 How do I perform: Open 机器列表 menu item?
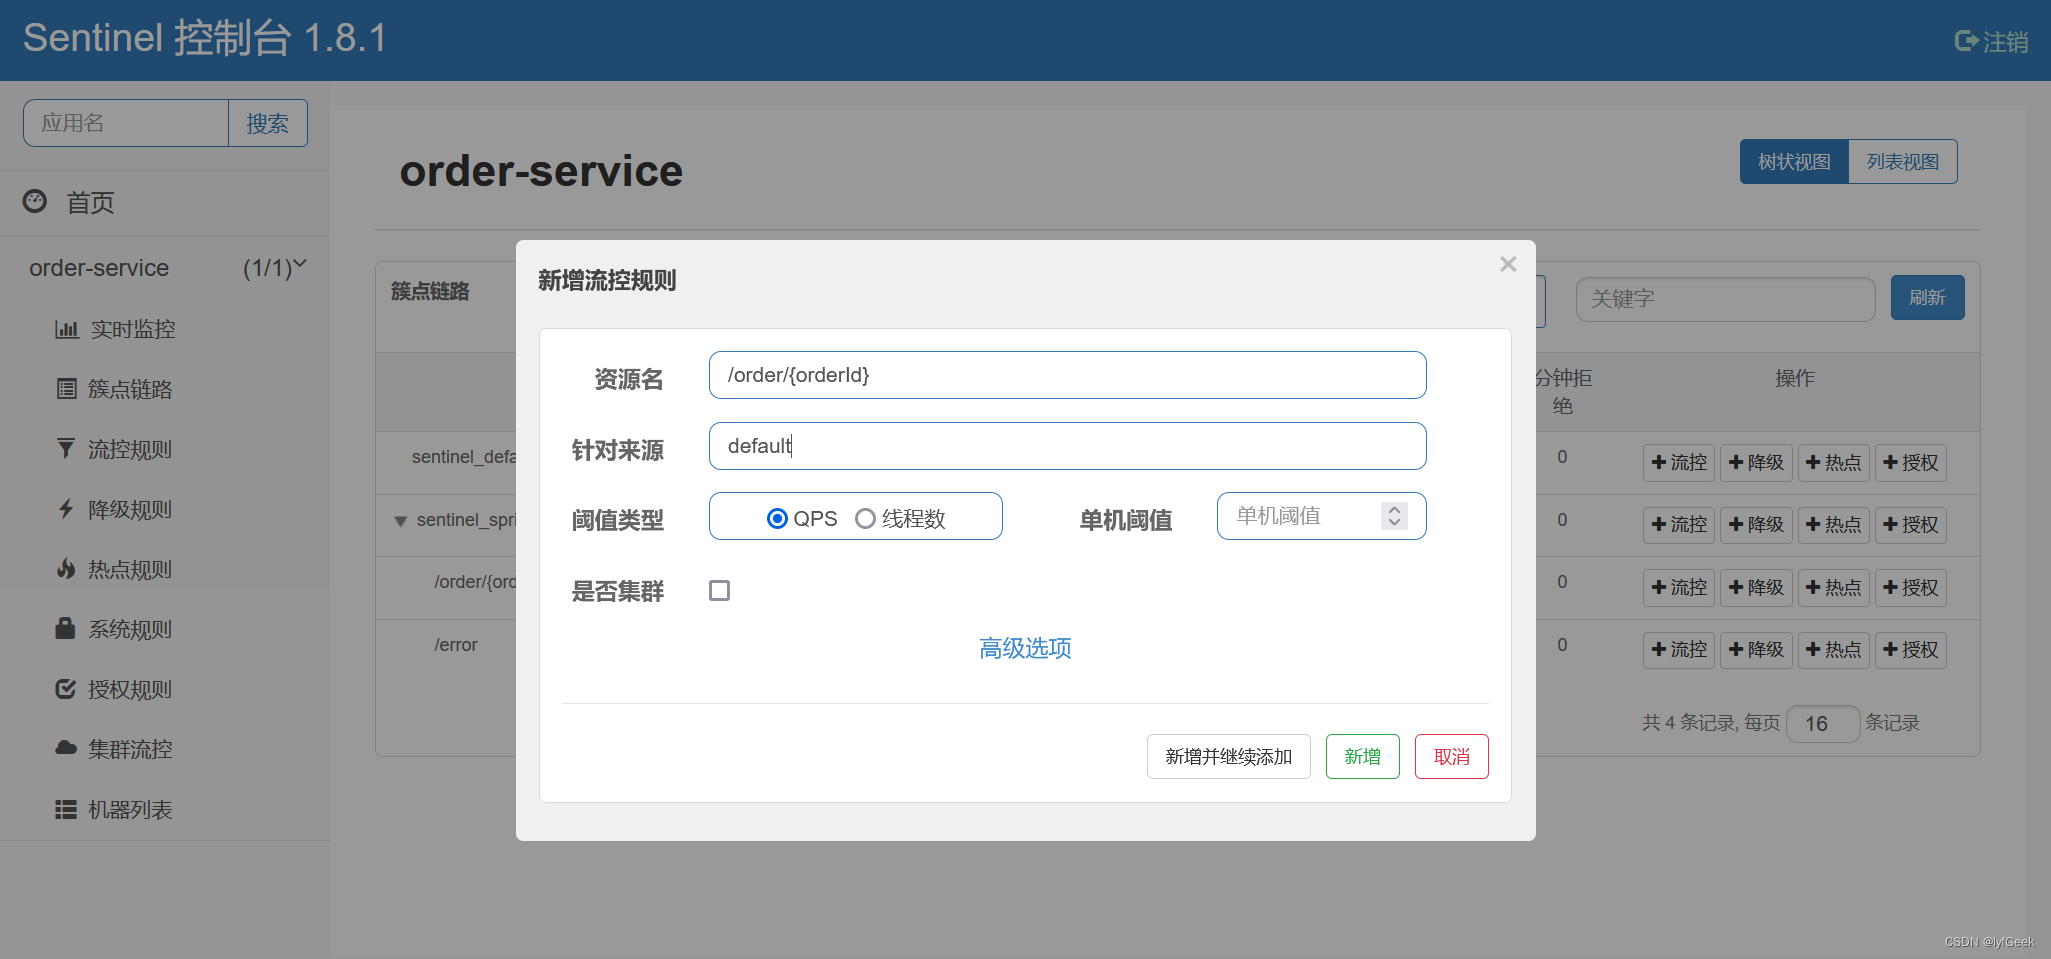pyautogui.click(x=130, y=809)
